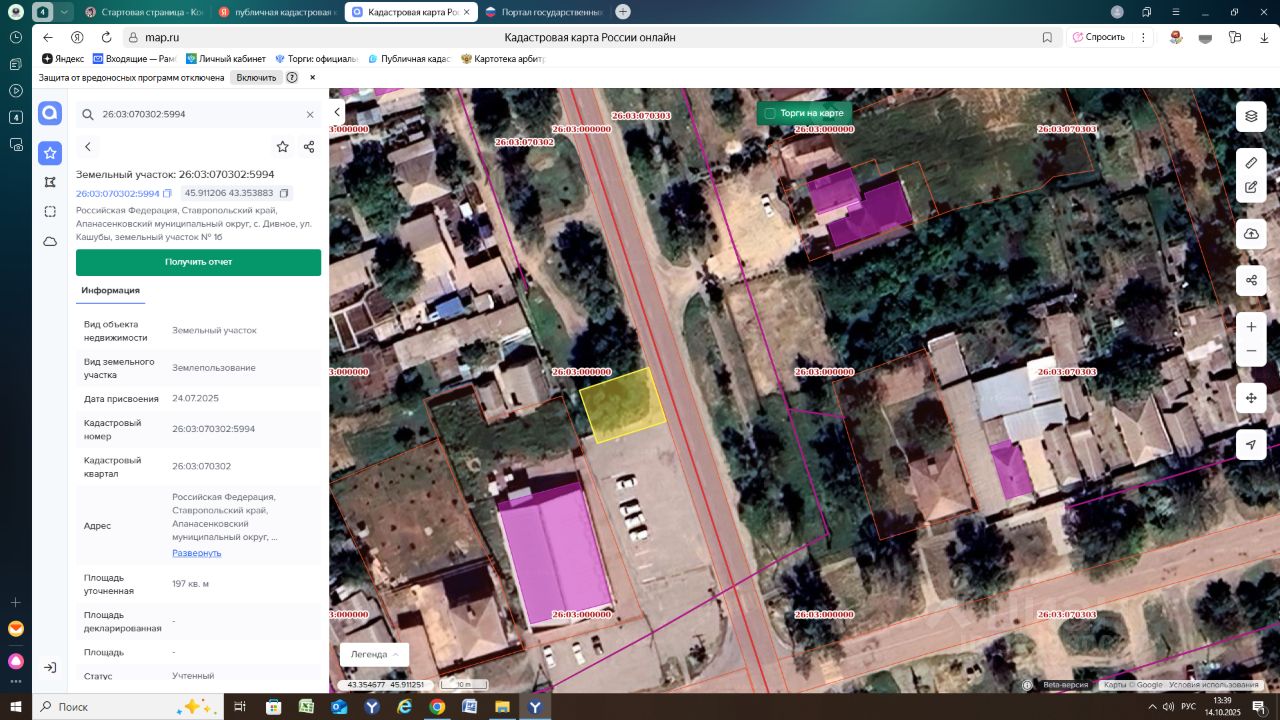The height and width of the screenshot is (720, 1280).
Task: Open the Торги bookmark
Action: [316, 59]
